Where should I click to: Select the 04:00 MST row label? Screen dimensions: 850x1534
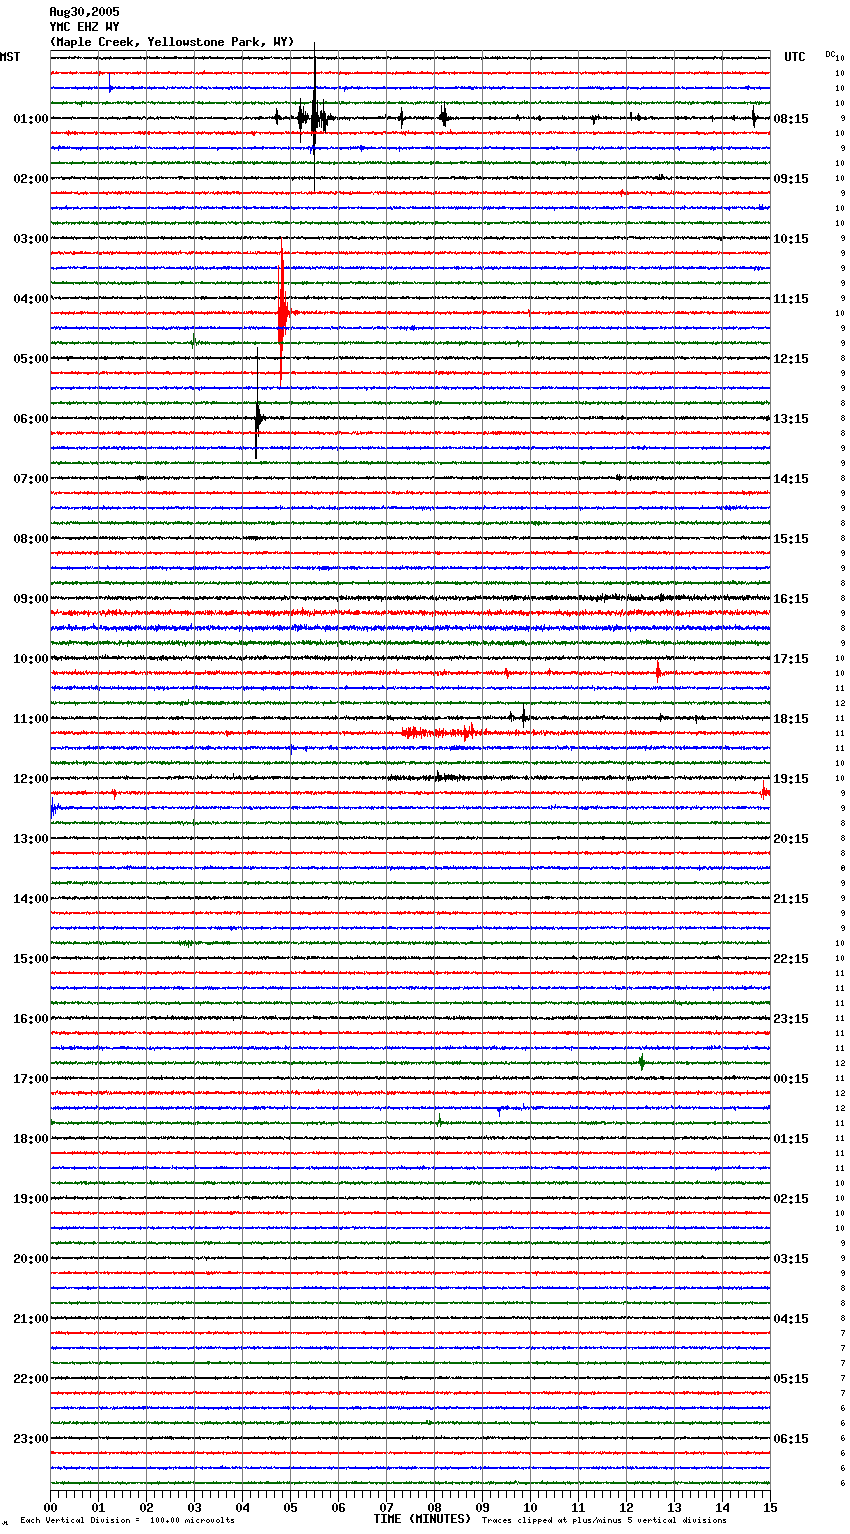tap(31, 299)
